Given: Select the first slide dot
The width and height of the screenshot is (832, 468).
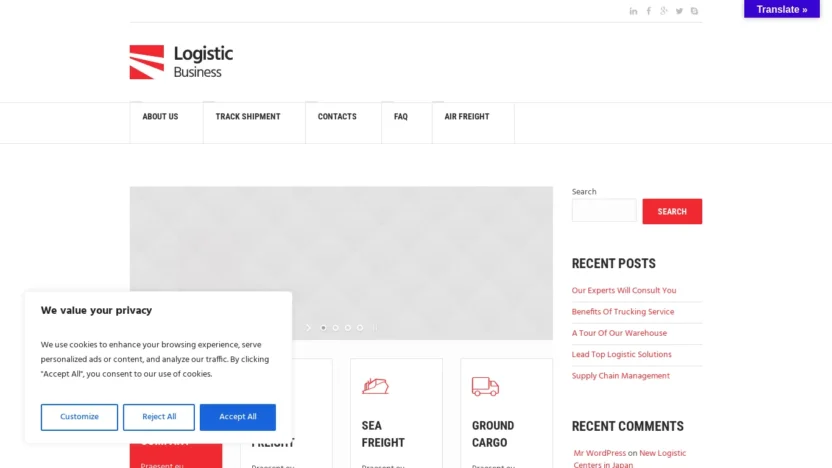Looking at the screenshot, I should tap(323, 328).
